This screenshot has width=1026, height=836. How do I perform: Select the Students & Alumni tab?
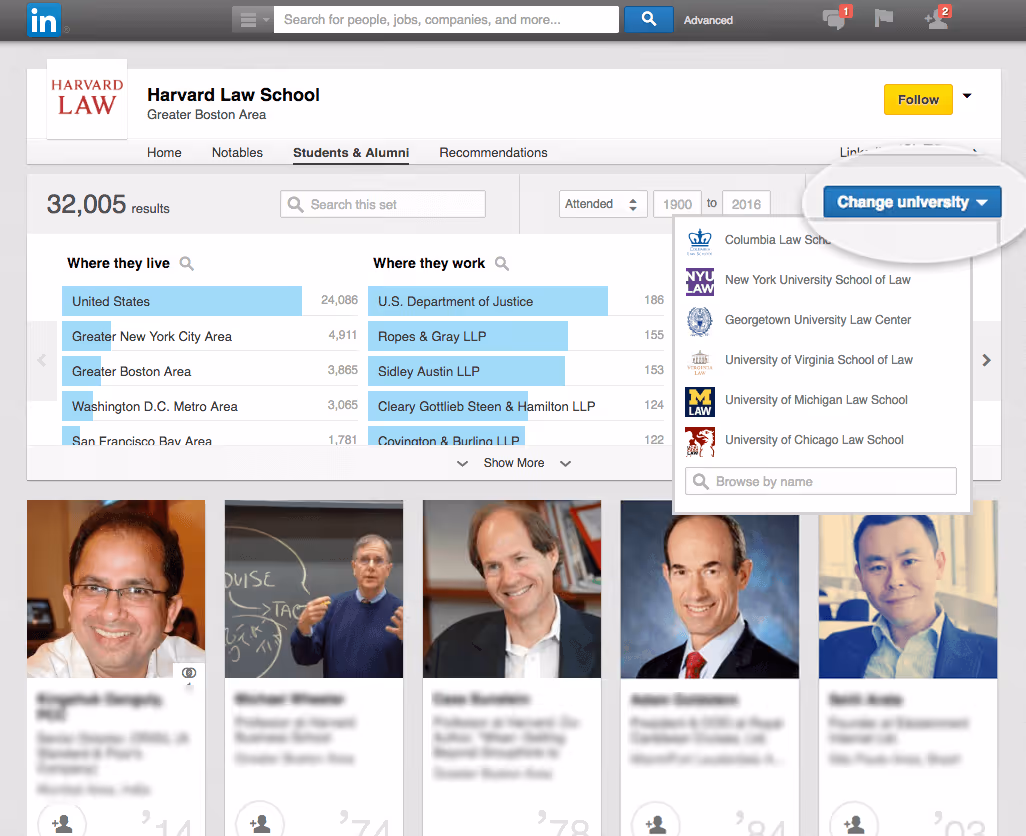351,152
